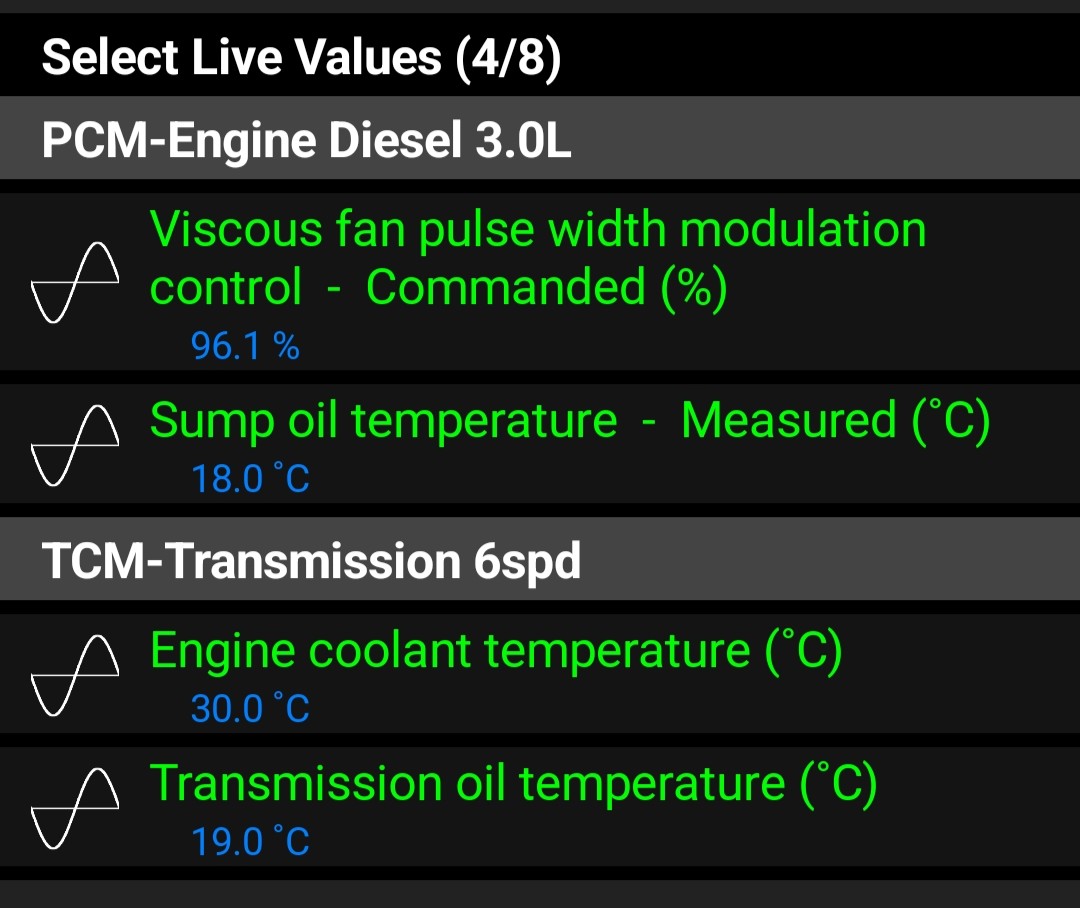This screenshot has height=908, width=1080.
Task: Tap the 96.1 % fan control reading
Action: tap(245, 345)
